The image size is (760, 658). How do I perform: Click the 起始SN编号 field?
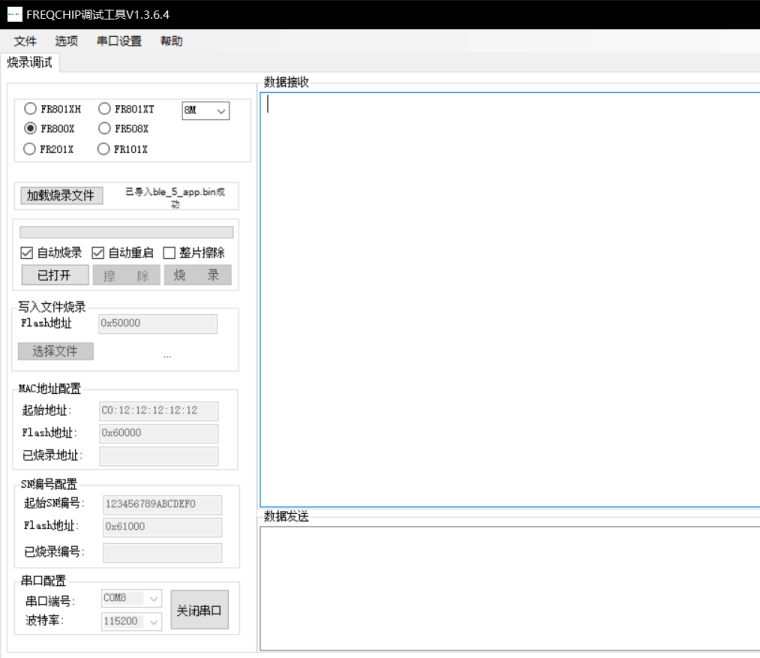(x=162, y=504)
